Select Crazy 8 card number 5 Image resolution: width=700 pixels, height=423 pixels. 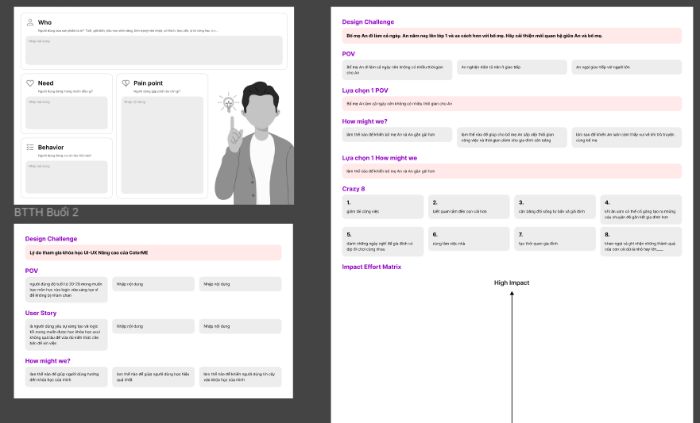[x=383, y=241]
